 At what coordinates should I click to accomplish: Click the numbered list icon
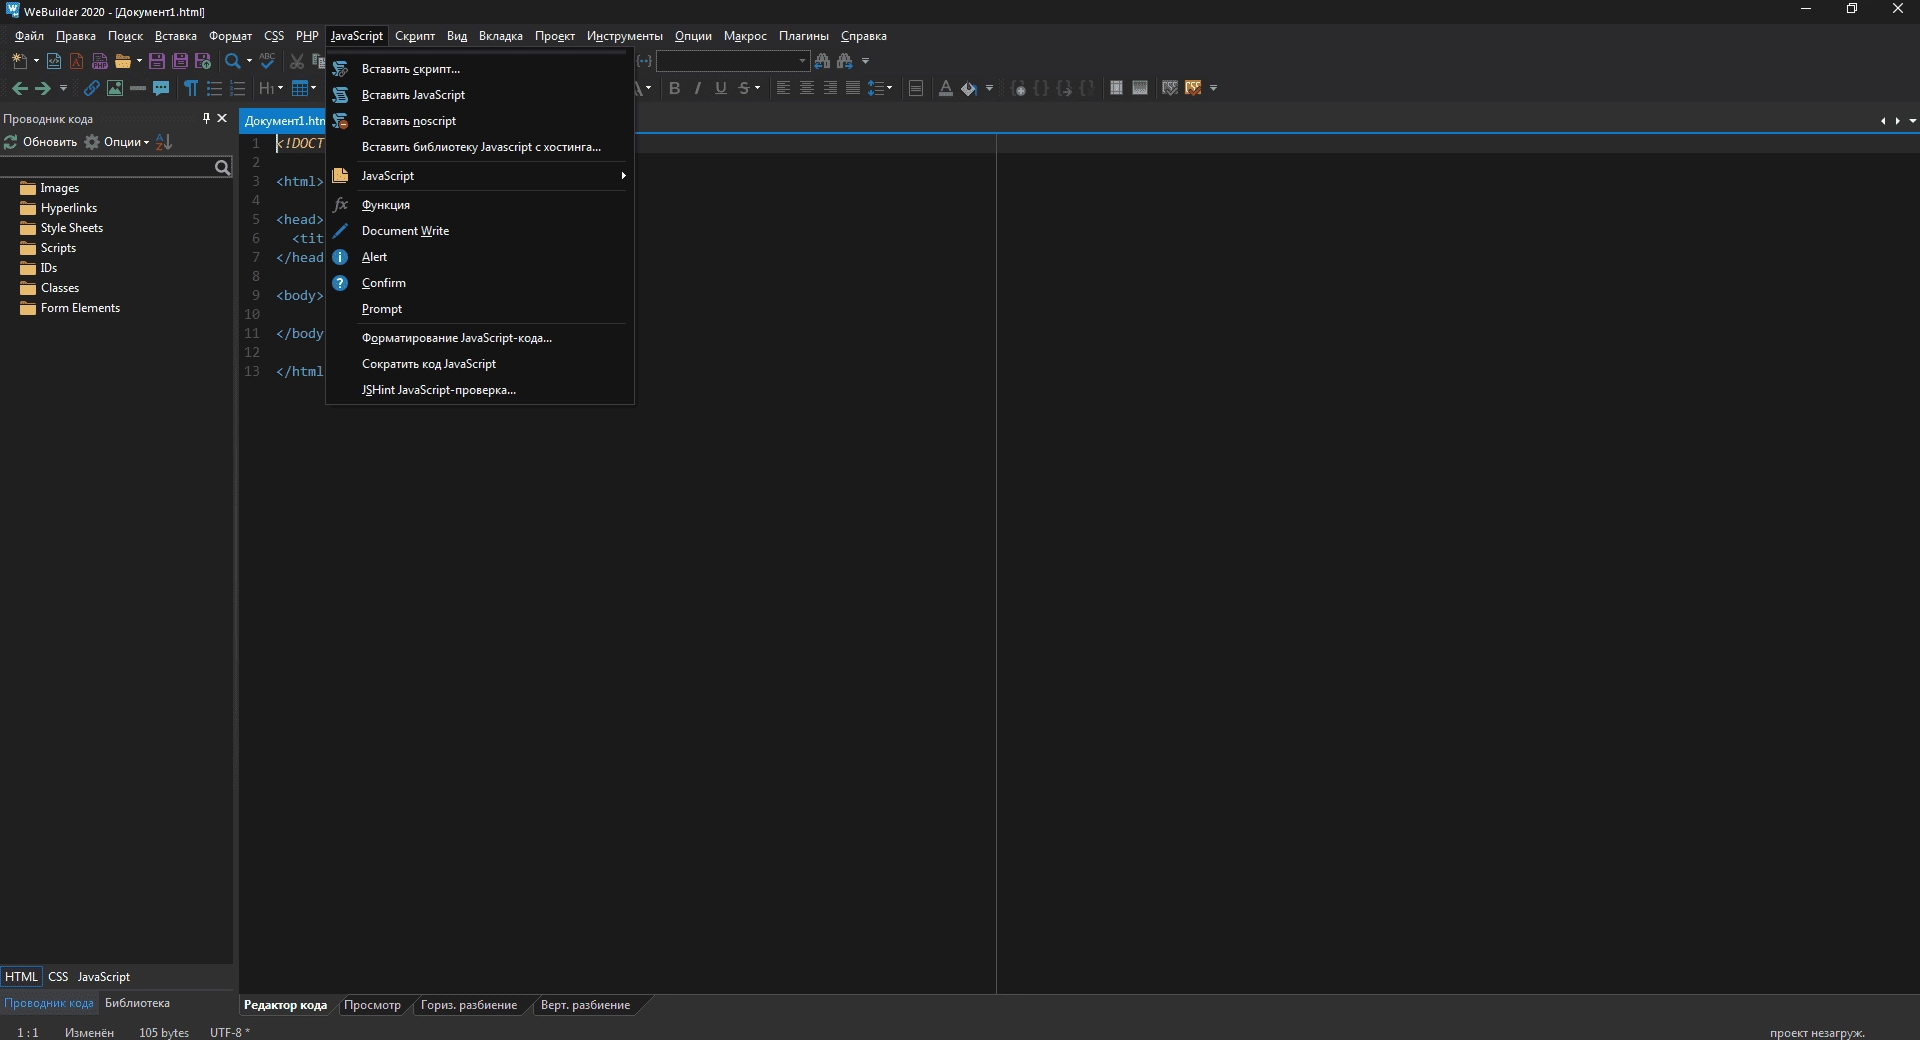[237, 88]
